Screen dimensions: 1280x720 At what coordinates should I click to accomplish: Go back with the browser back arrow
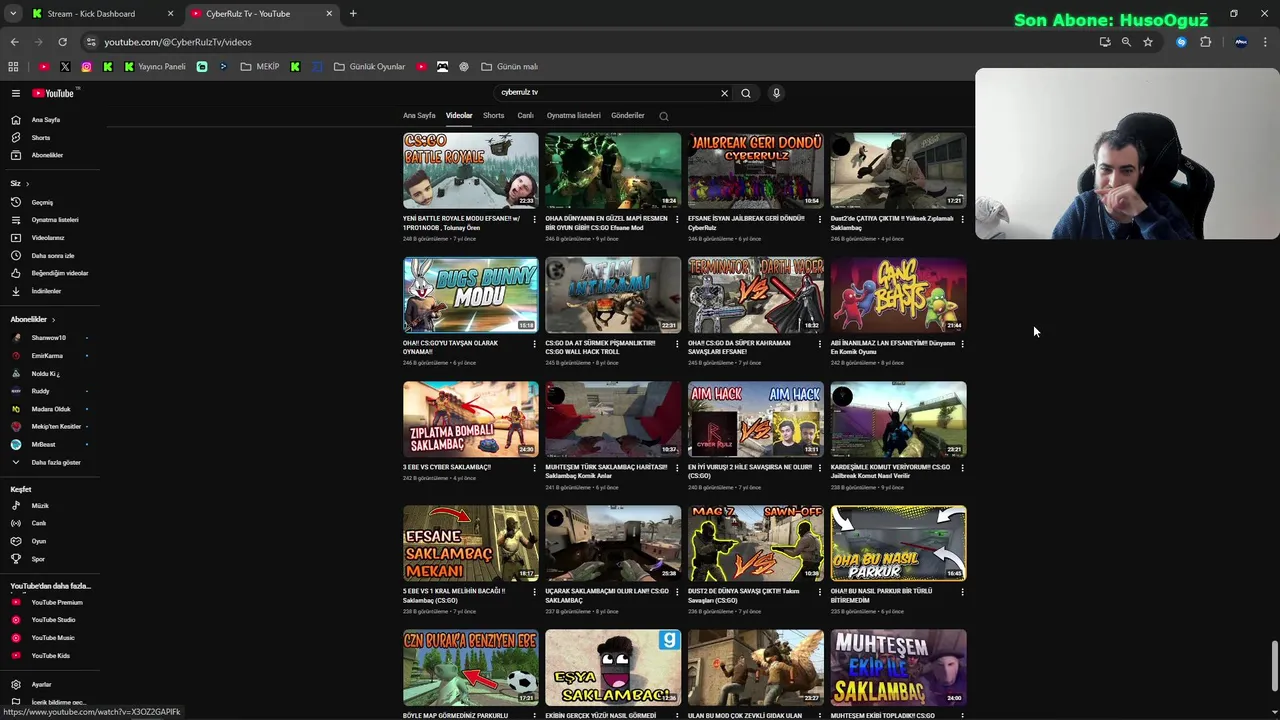[x=14, y=42]
